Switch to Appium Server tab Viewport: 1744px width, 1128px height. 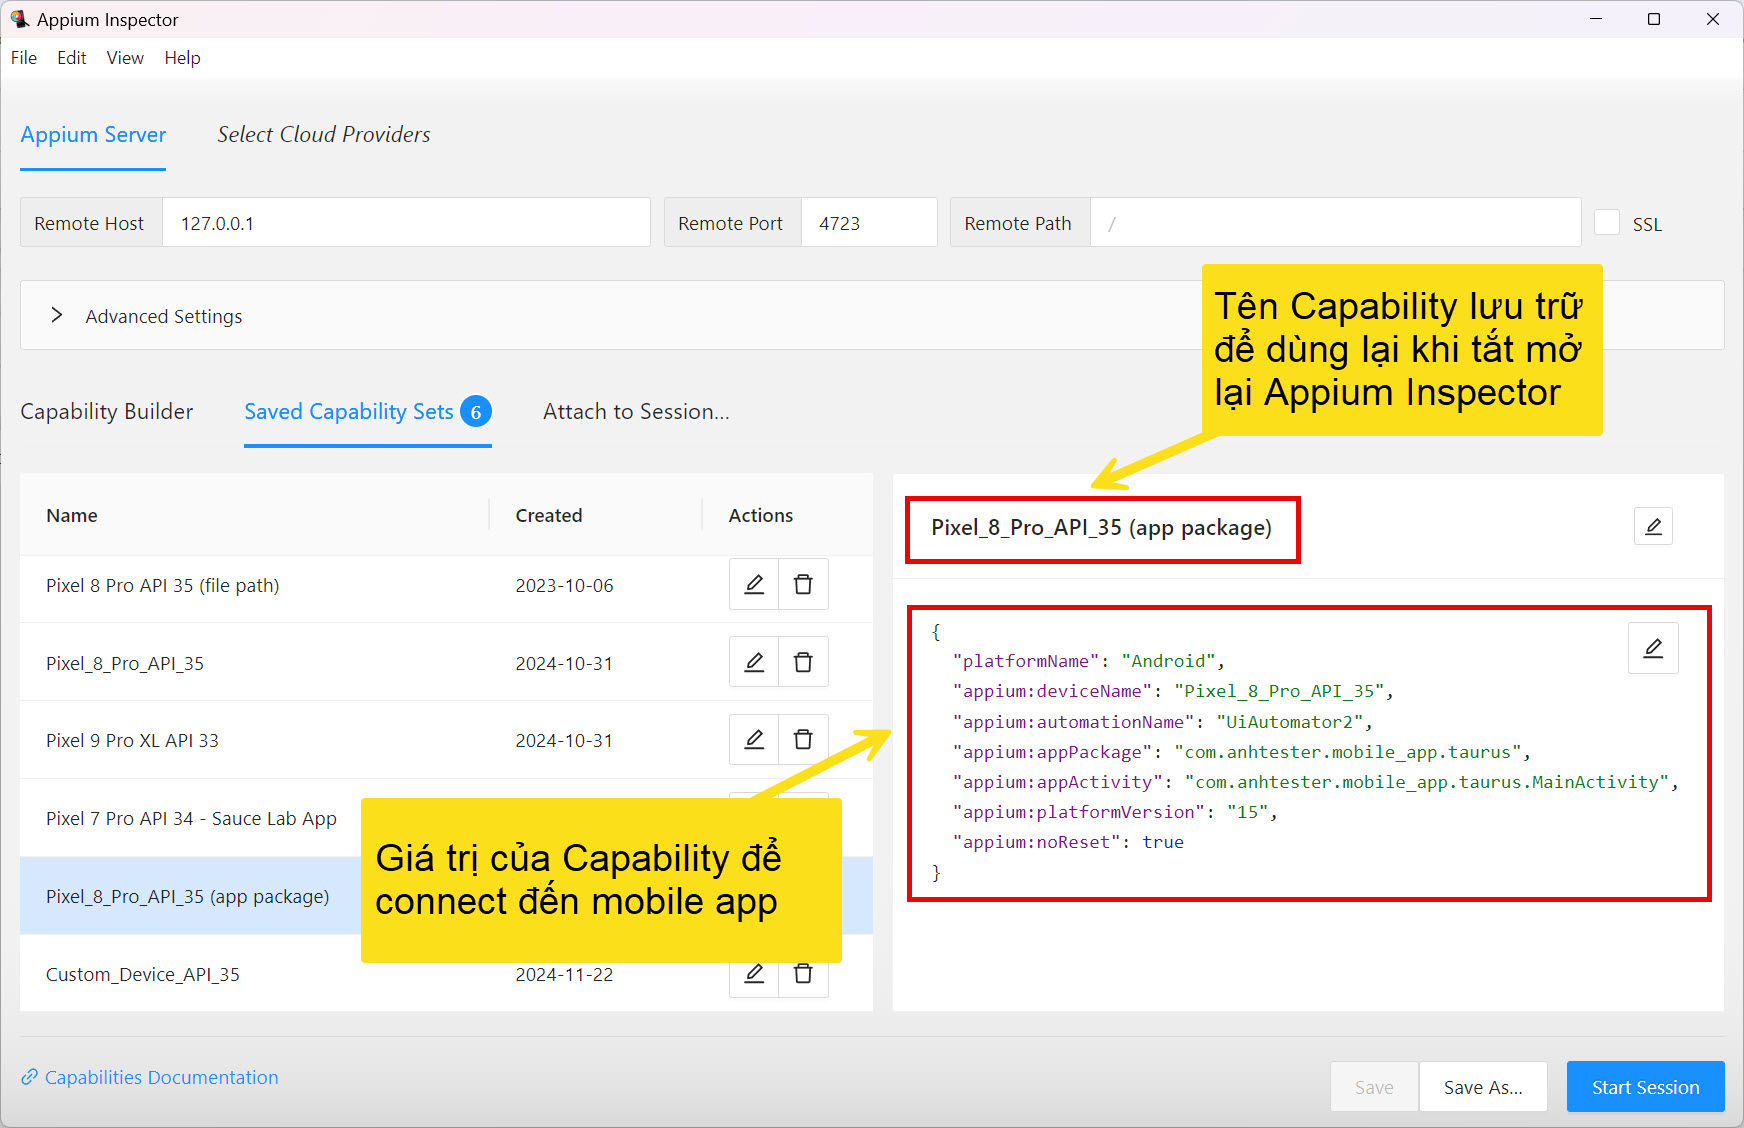point(93,135)
